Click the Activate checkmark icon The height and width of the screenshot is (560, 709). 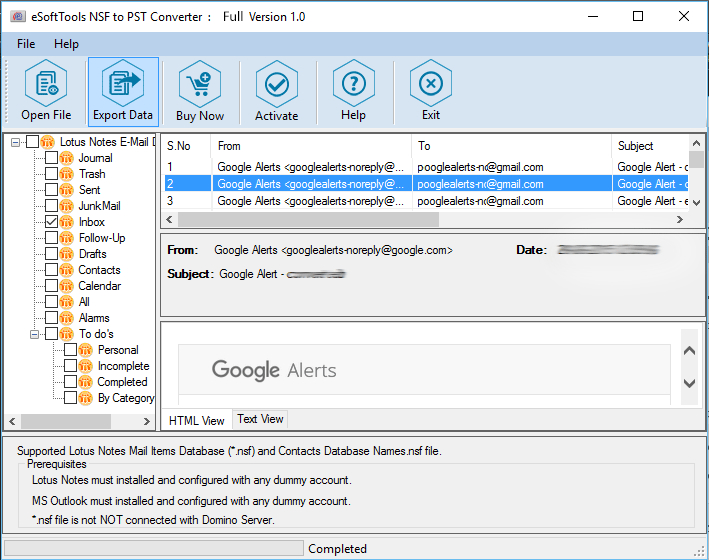point(277,84)
